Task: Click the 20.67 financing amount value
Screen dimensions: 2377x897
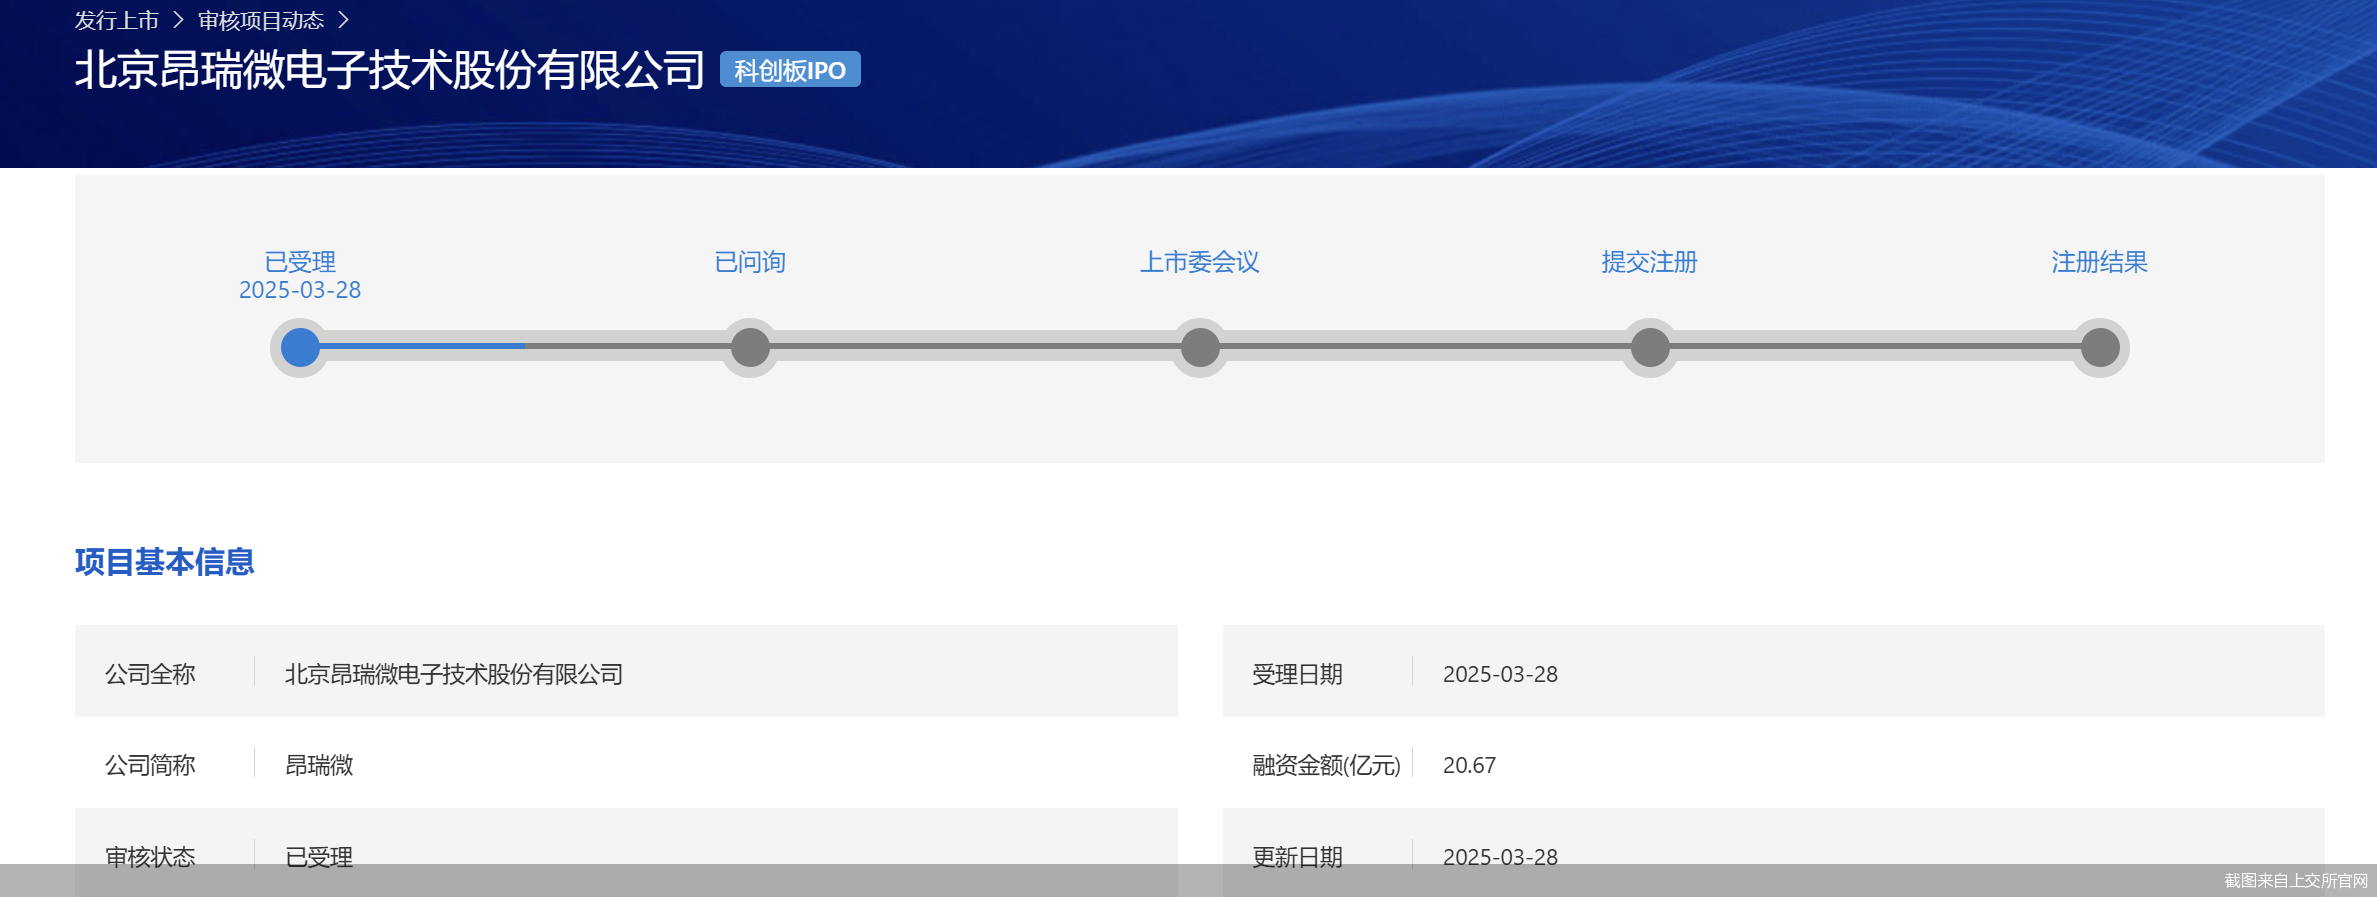Action: click(x=1469, y=765)
